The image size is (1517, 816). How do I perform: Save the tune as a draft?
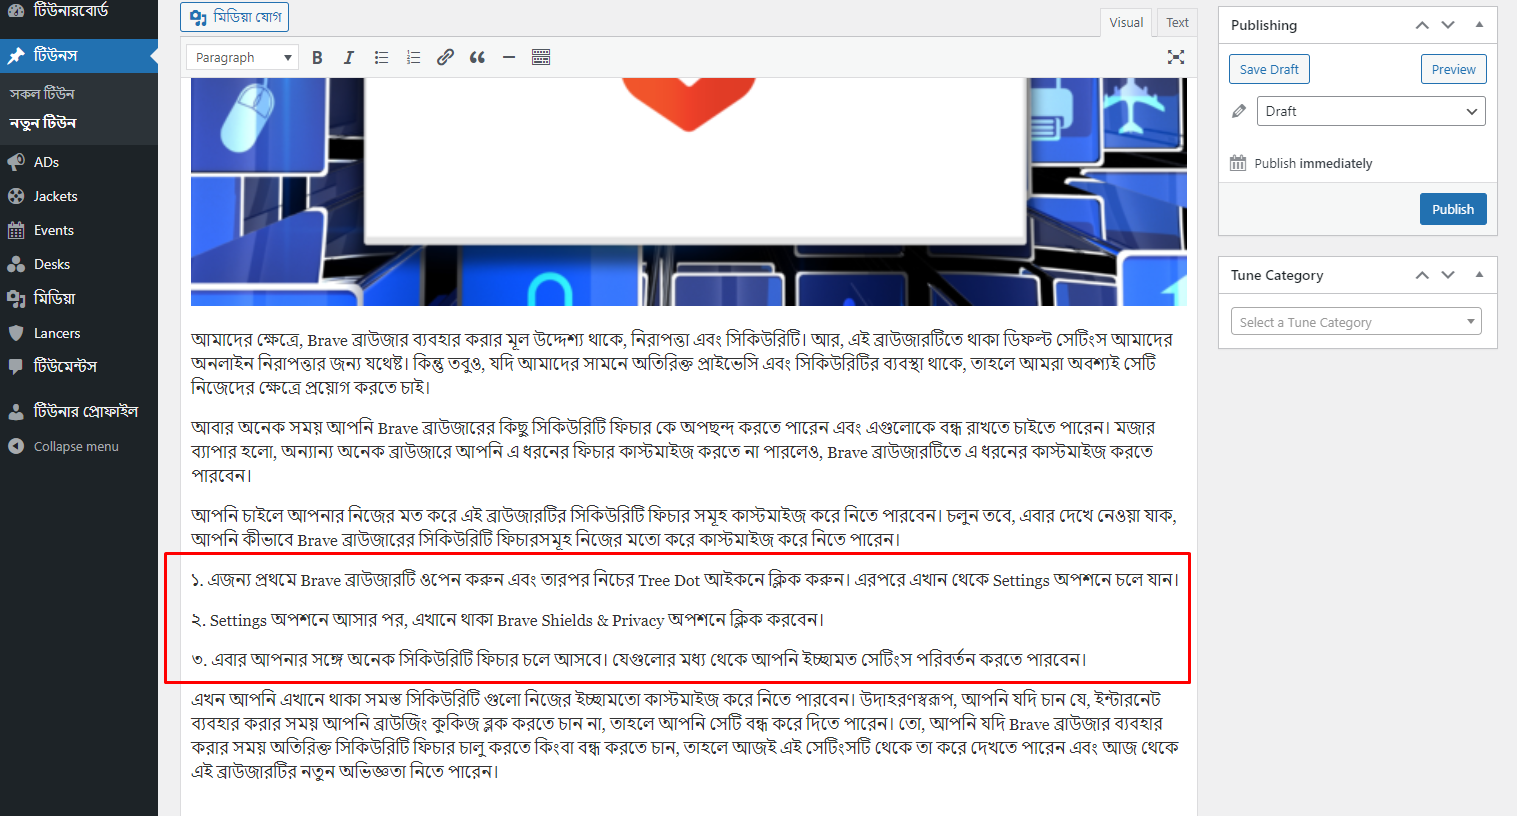[x=1269, y=68]
